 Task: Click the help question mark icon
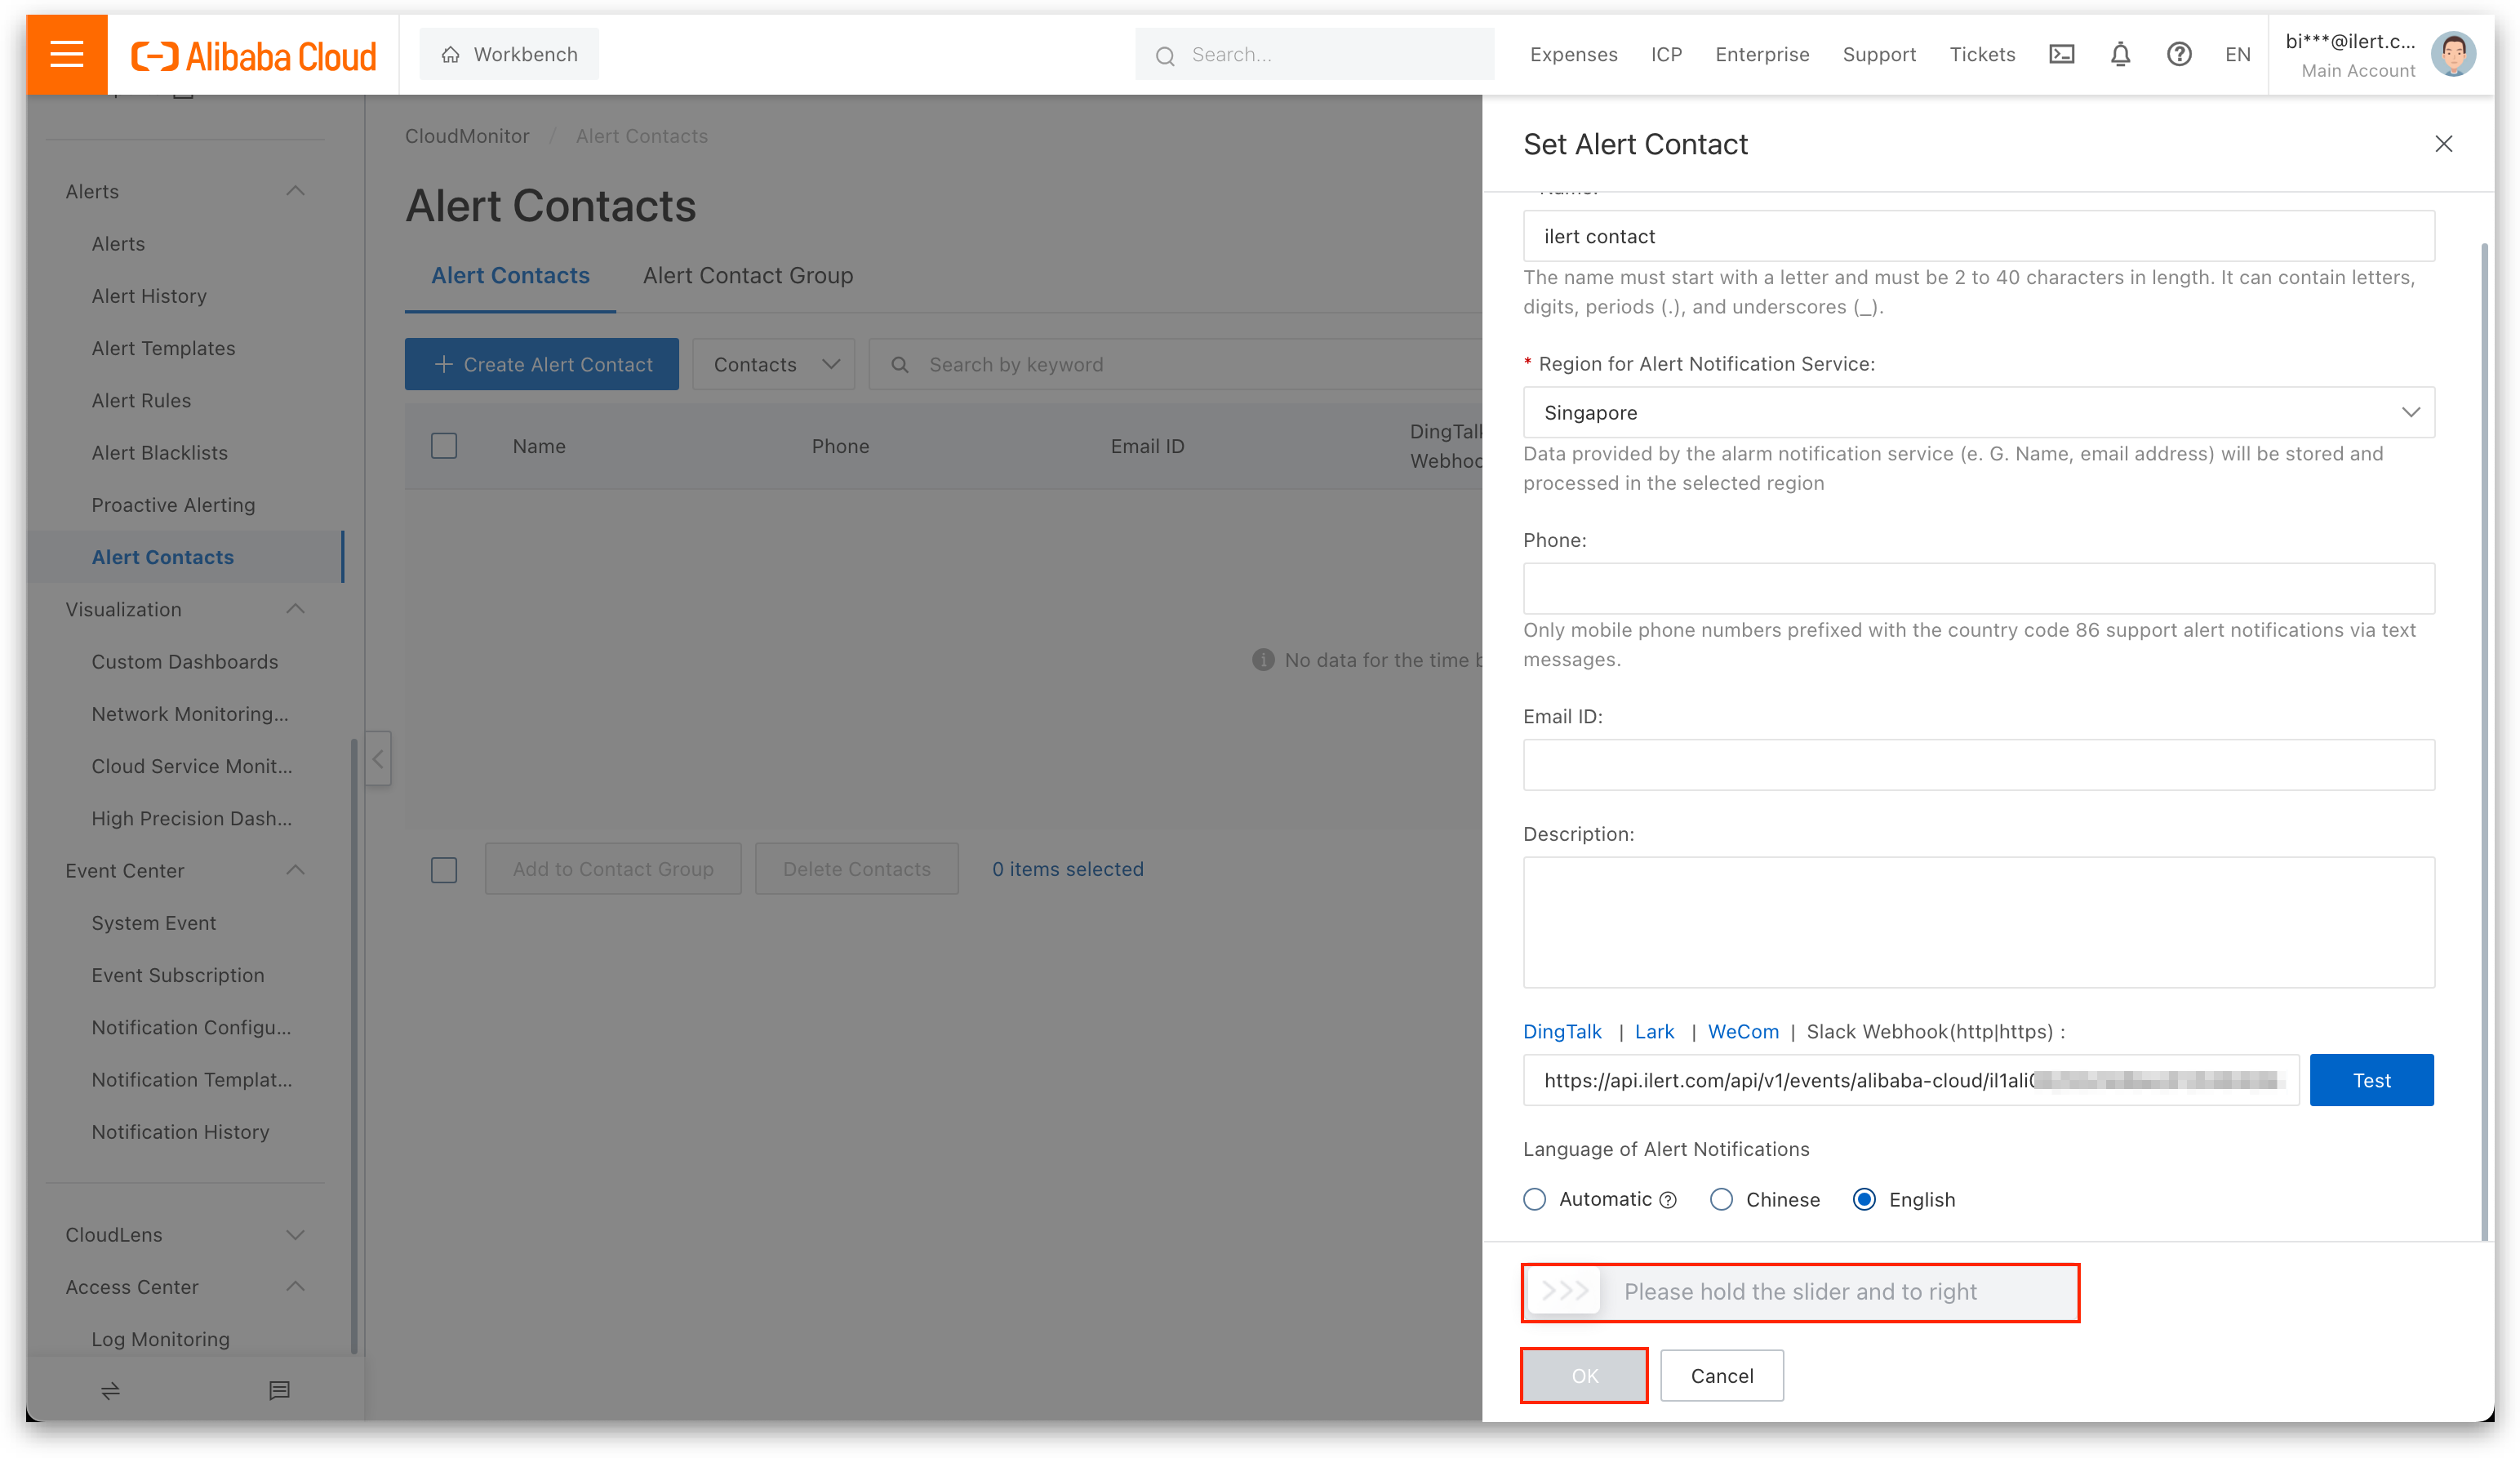[x=2179, y=54]
